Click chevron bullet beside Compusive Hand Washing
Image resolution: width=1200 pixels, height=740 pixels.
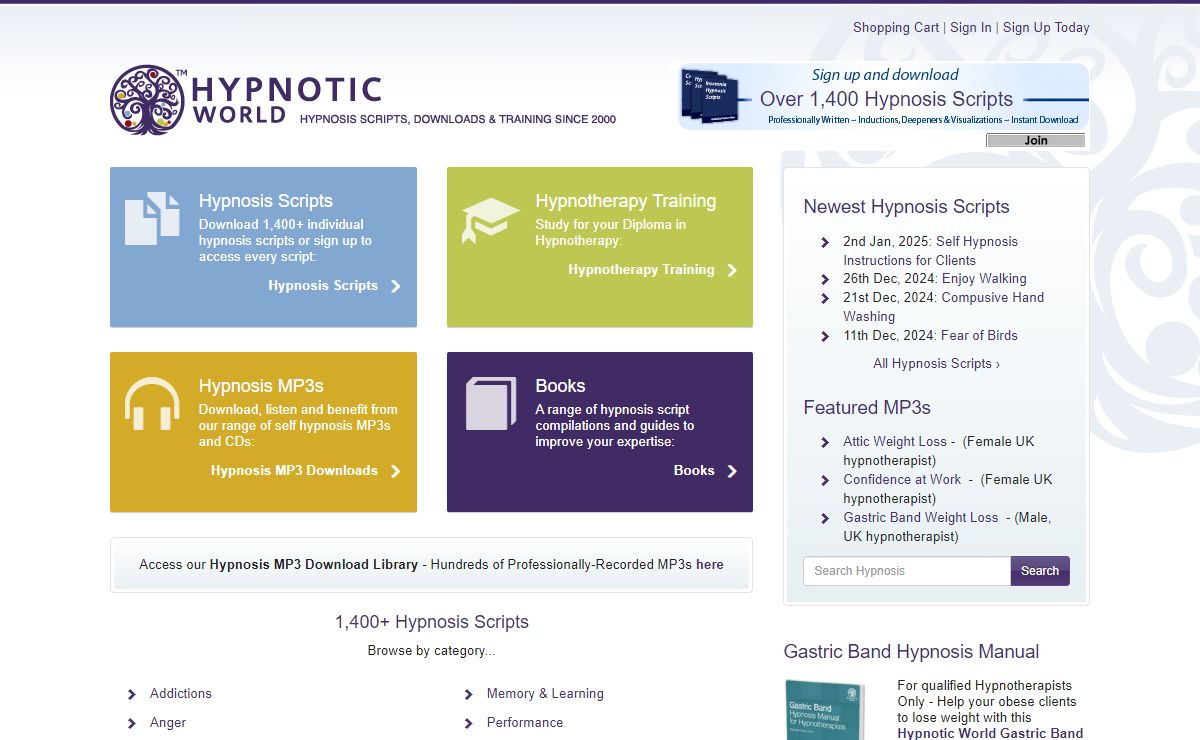pos(825,298)
